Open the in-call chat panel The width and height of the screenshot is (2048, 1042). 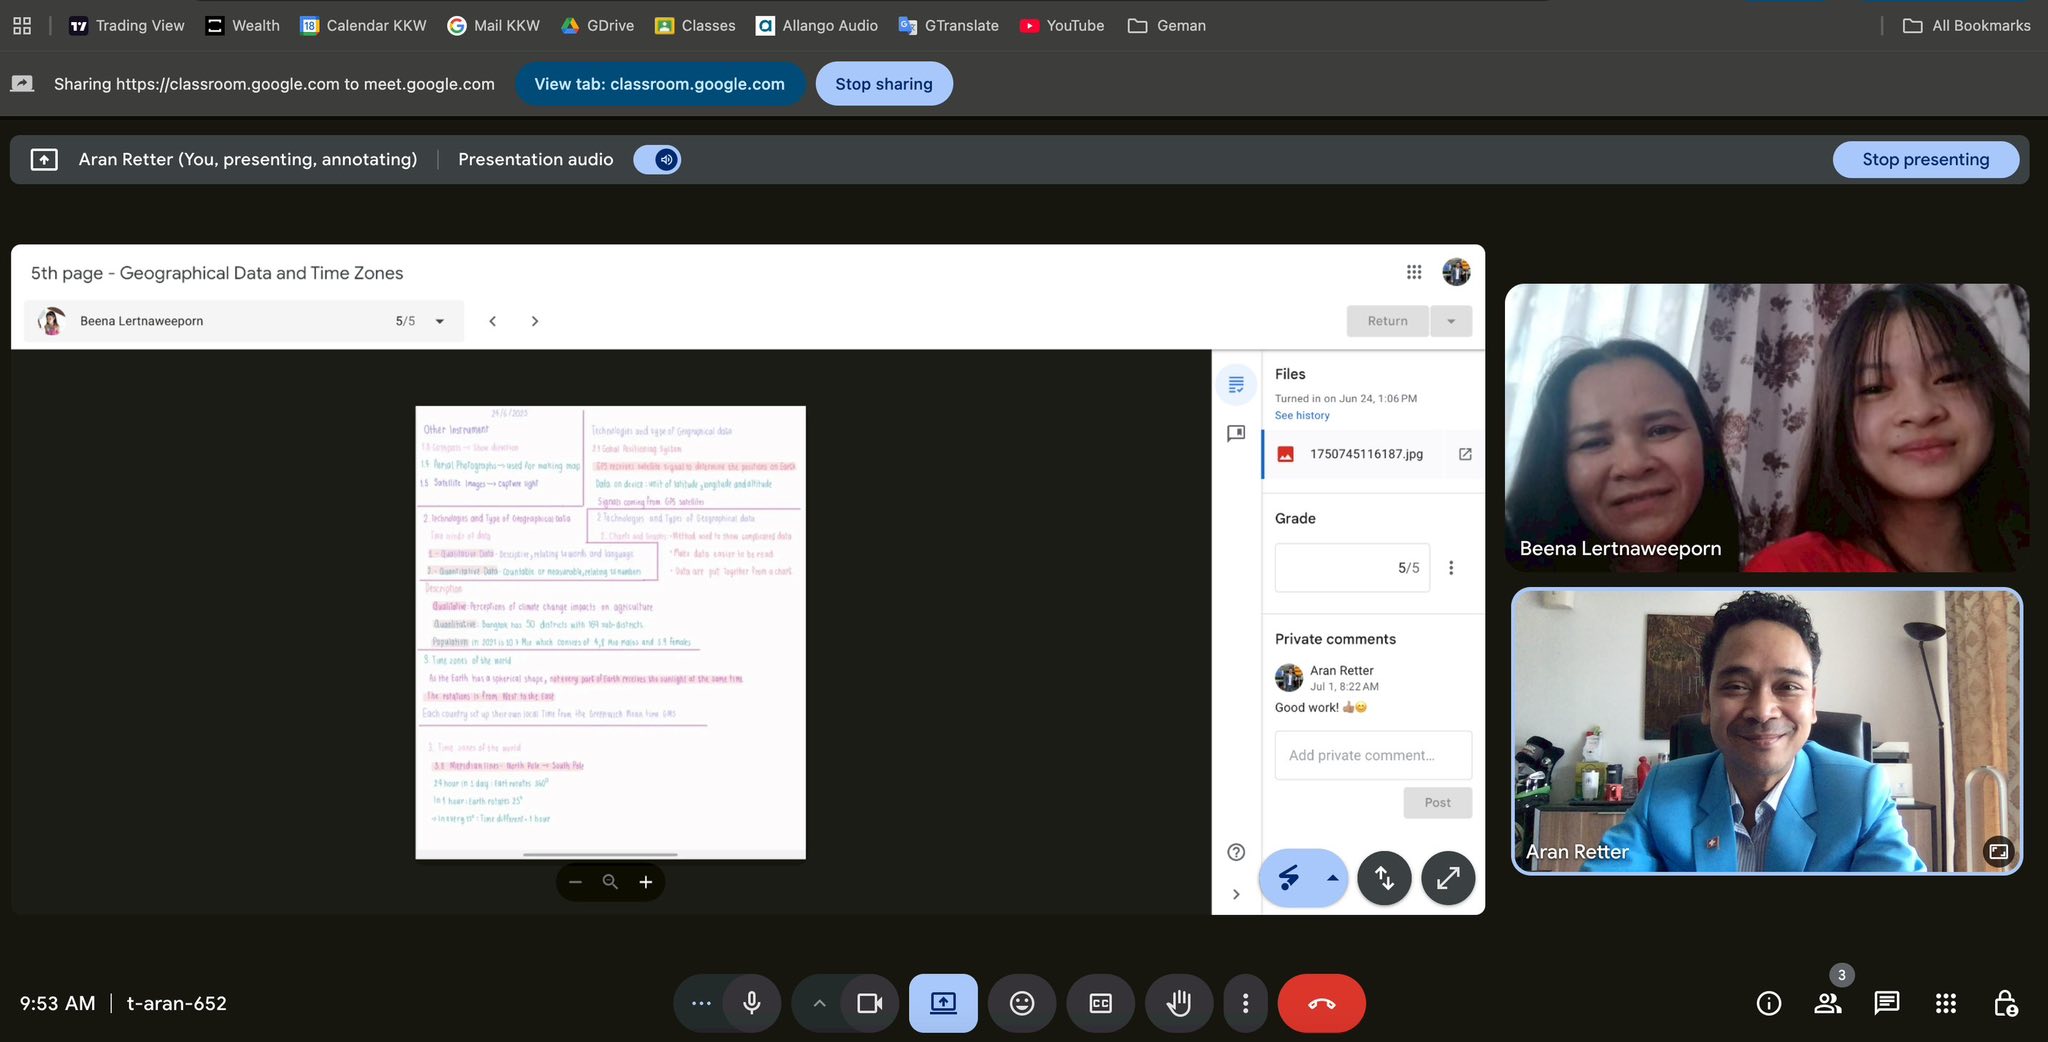(x=1886, y=1003)
